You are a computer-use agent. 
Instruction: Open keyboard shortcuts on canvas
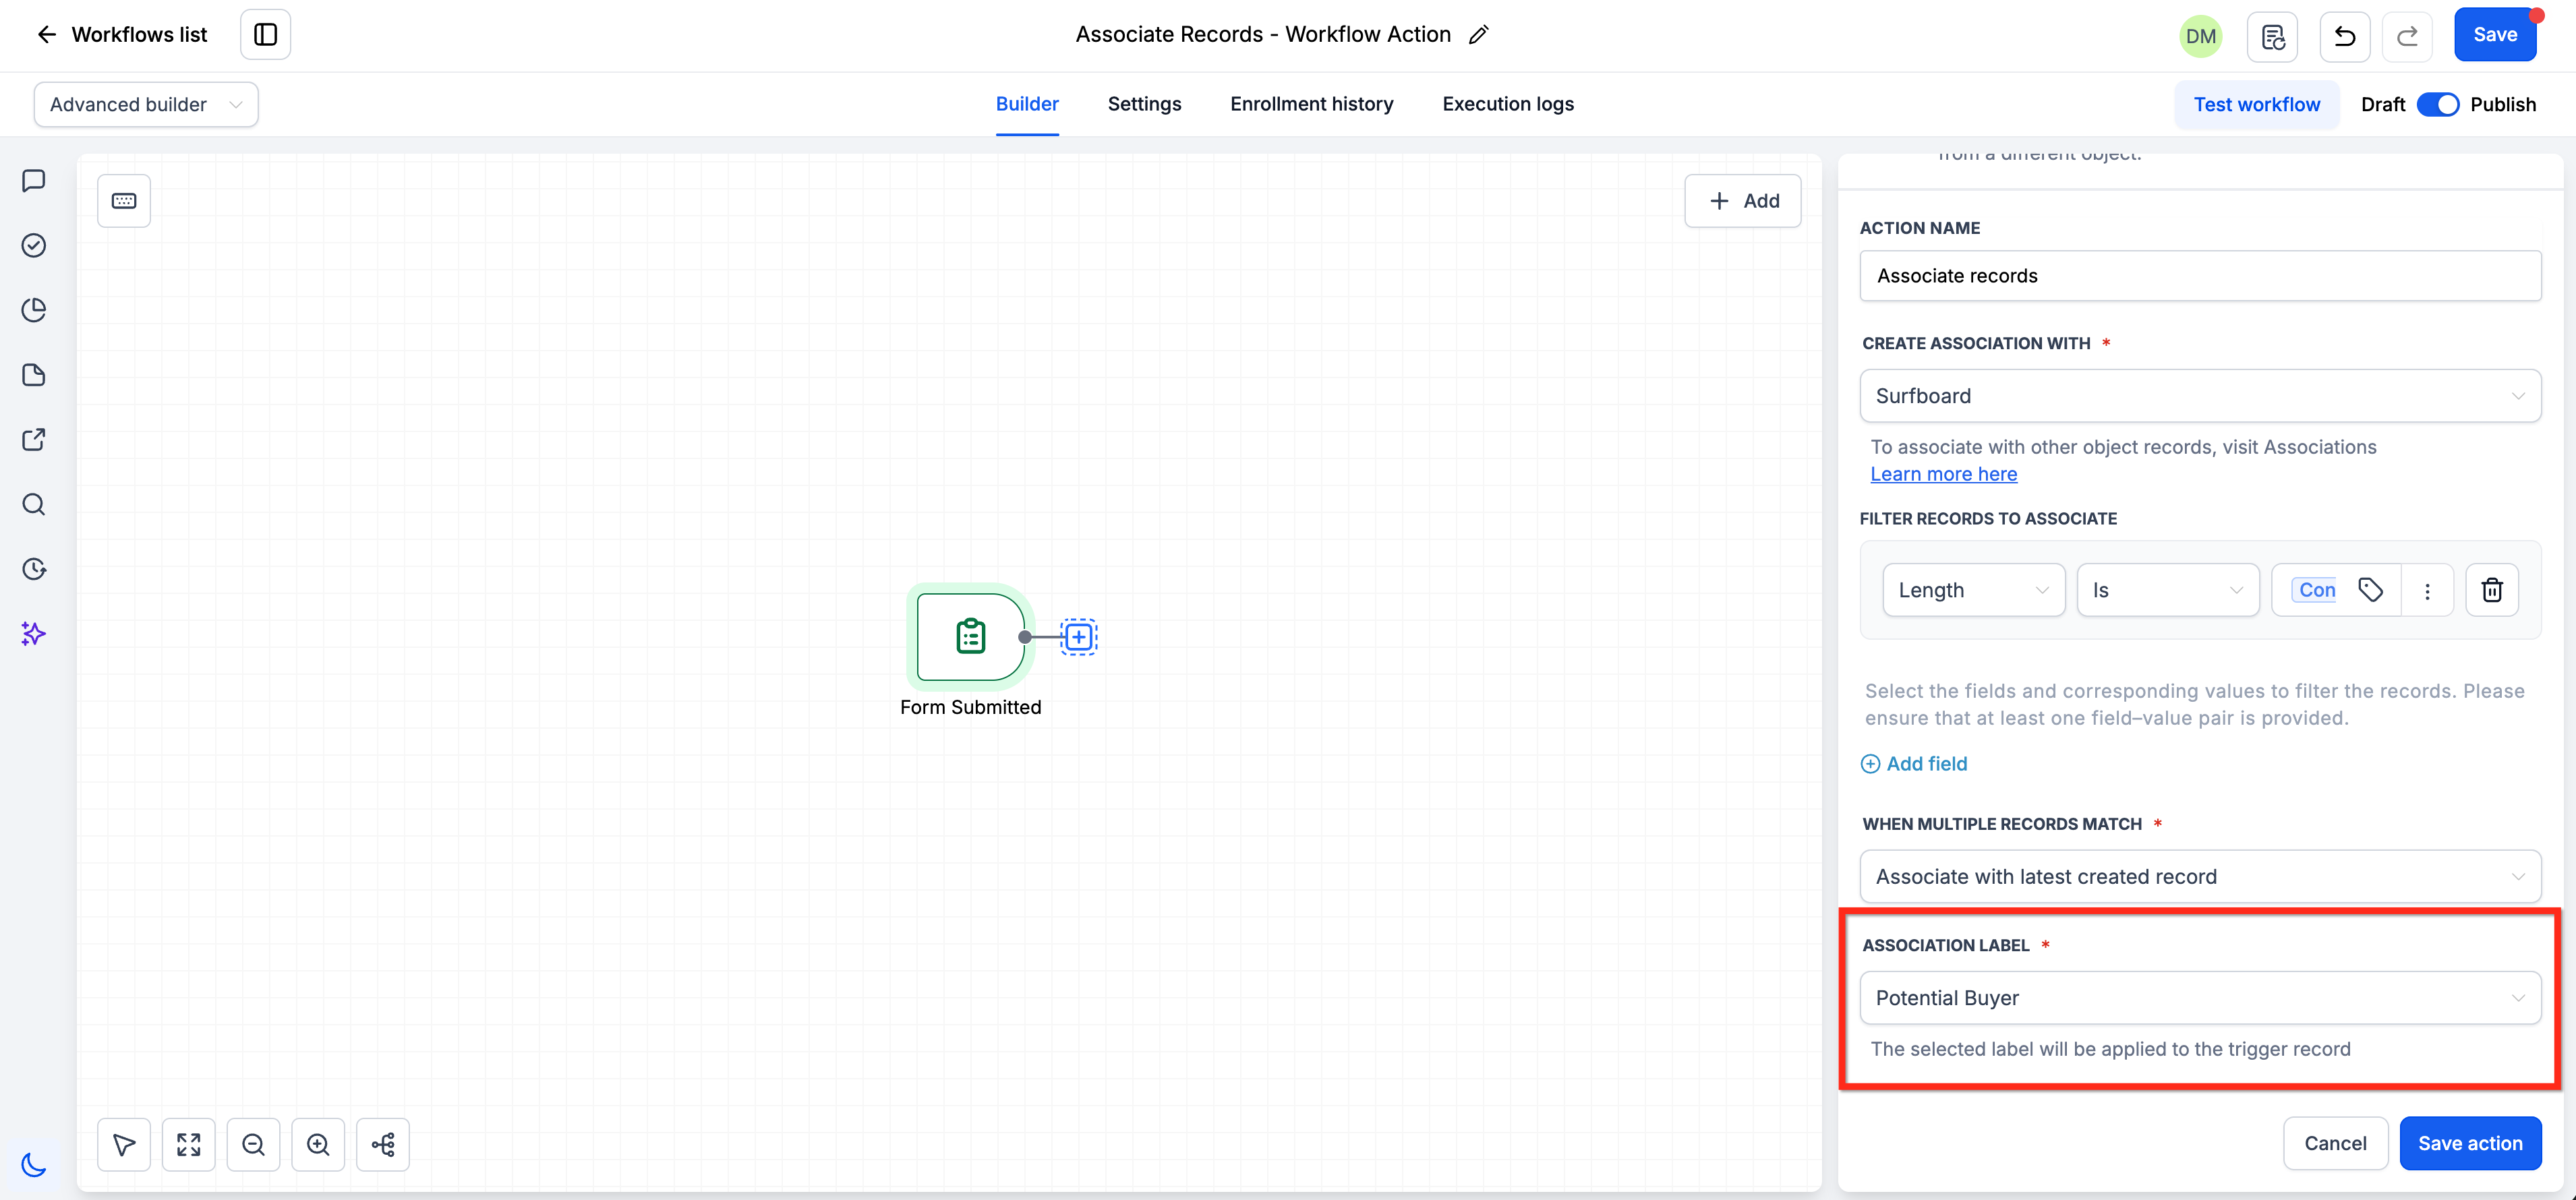(124, 201)
